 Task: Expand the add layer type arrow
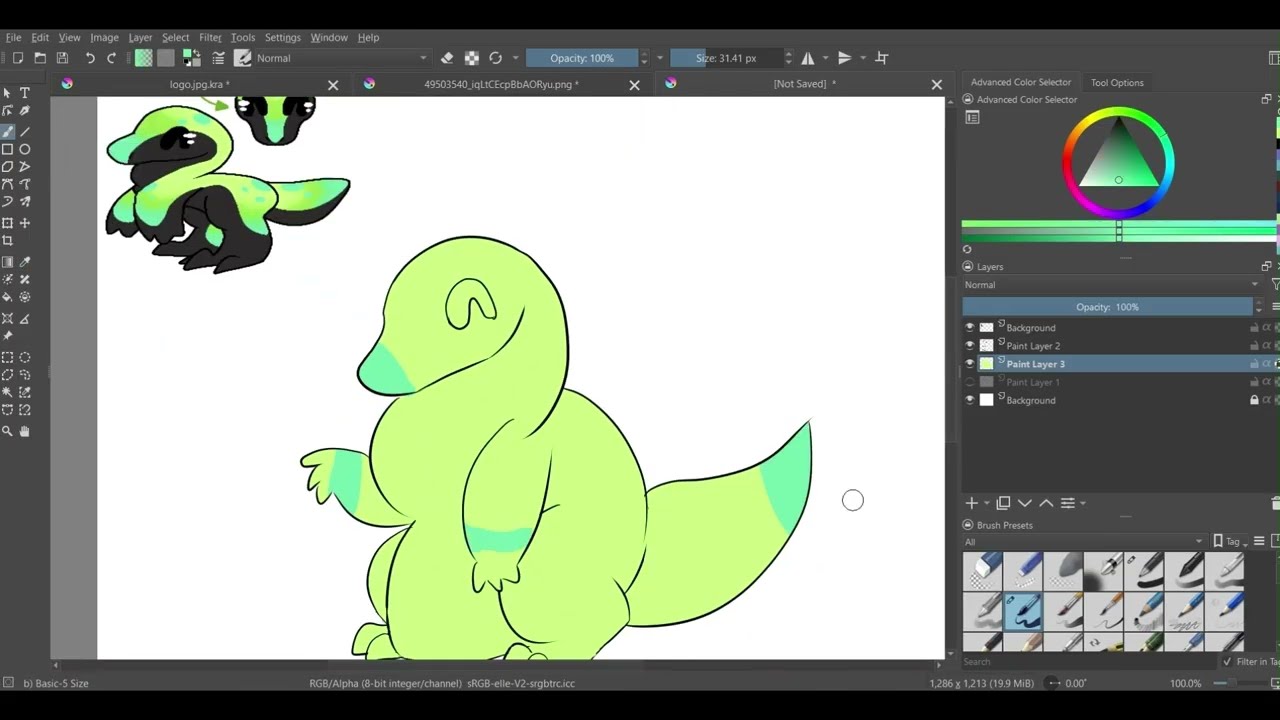[986, 503]
